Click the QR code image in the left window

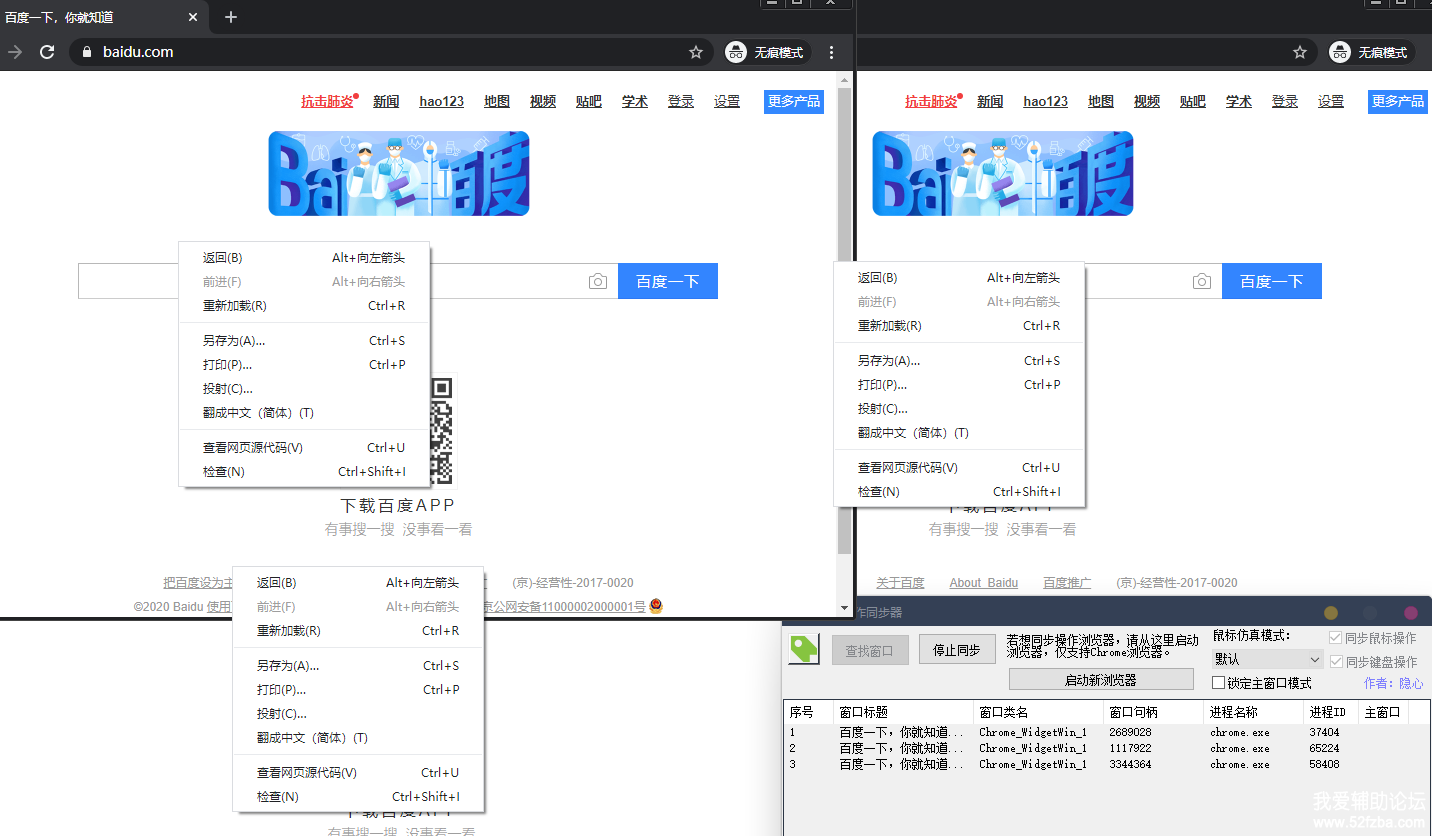click(442, 430)
